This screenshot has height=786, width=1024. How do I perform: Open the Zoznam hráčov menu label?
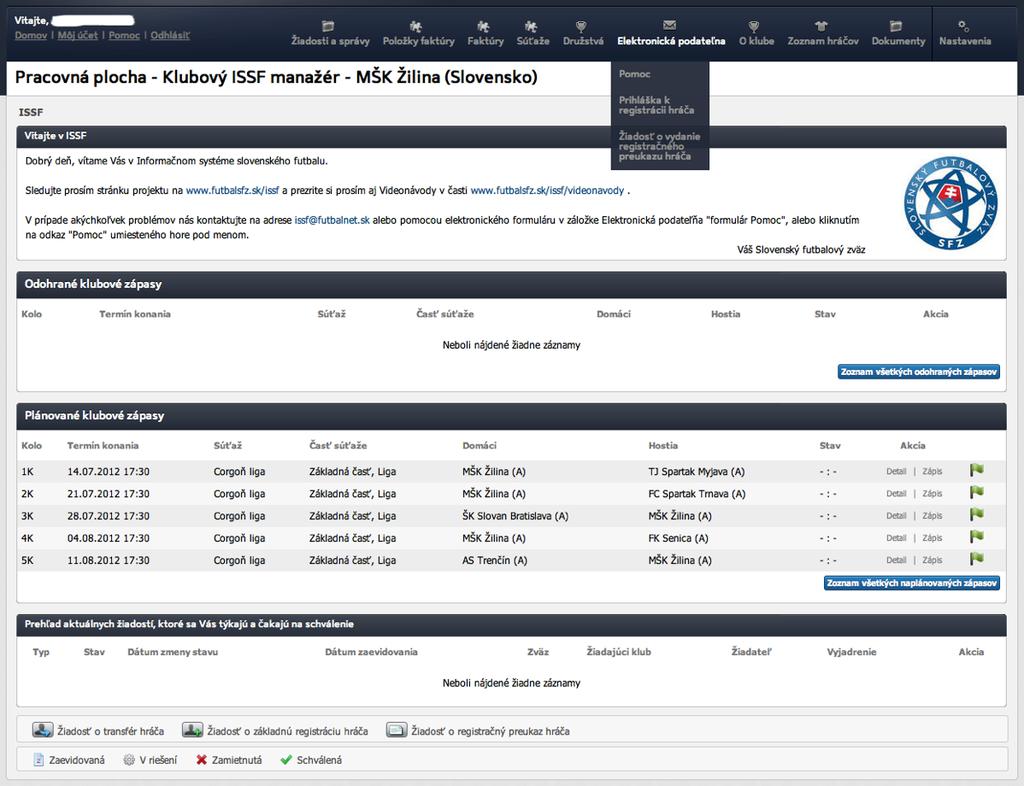[823, 41]
